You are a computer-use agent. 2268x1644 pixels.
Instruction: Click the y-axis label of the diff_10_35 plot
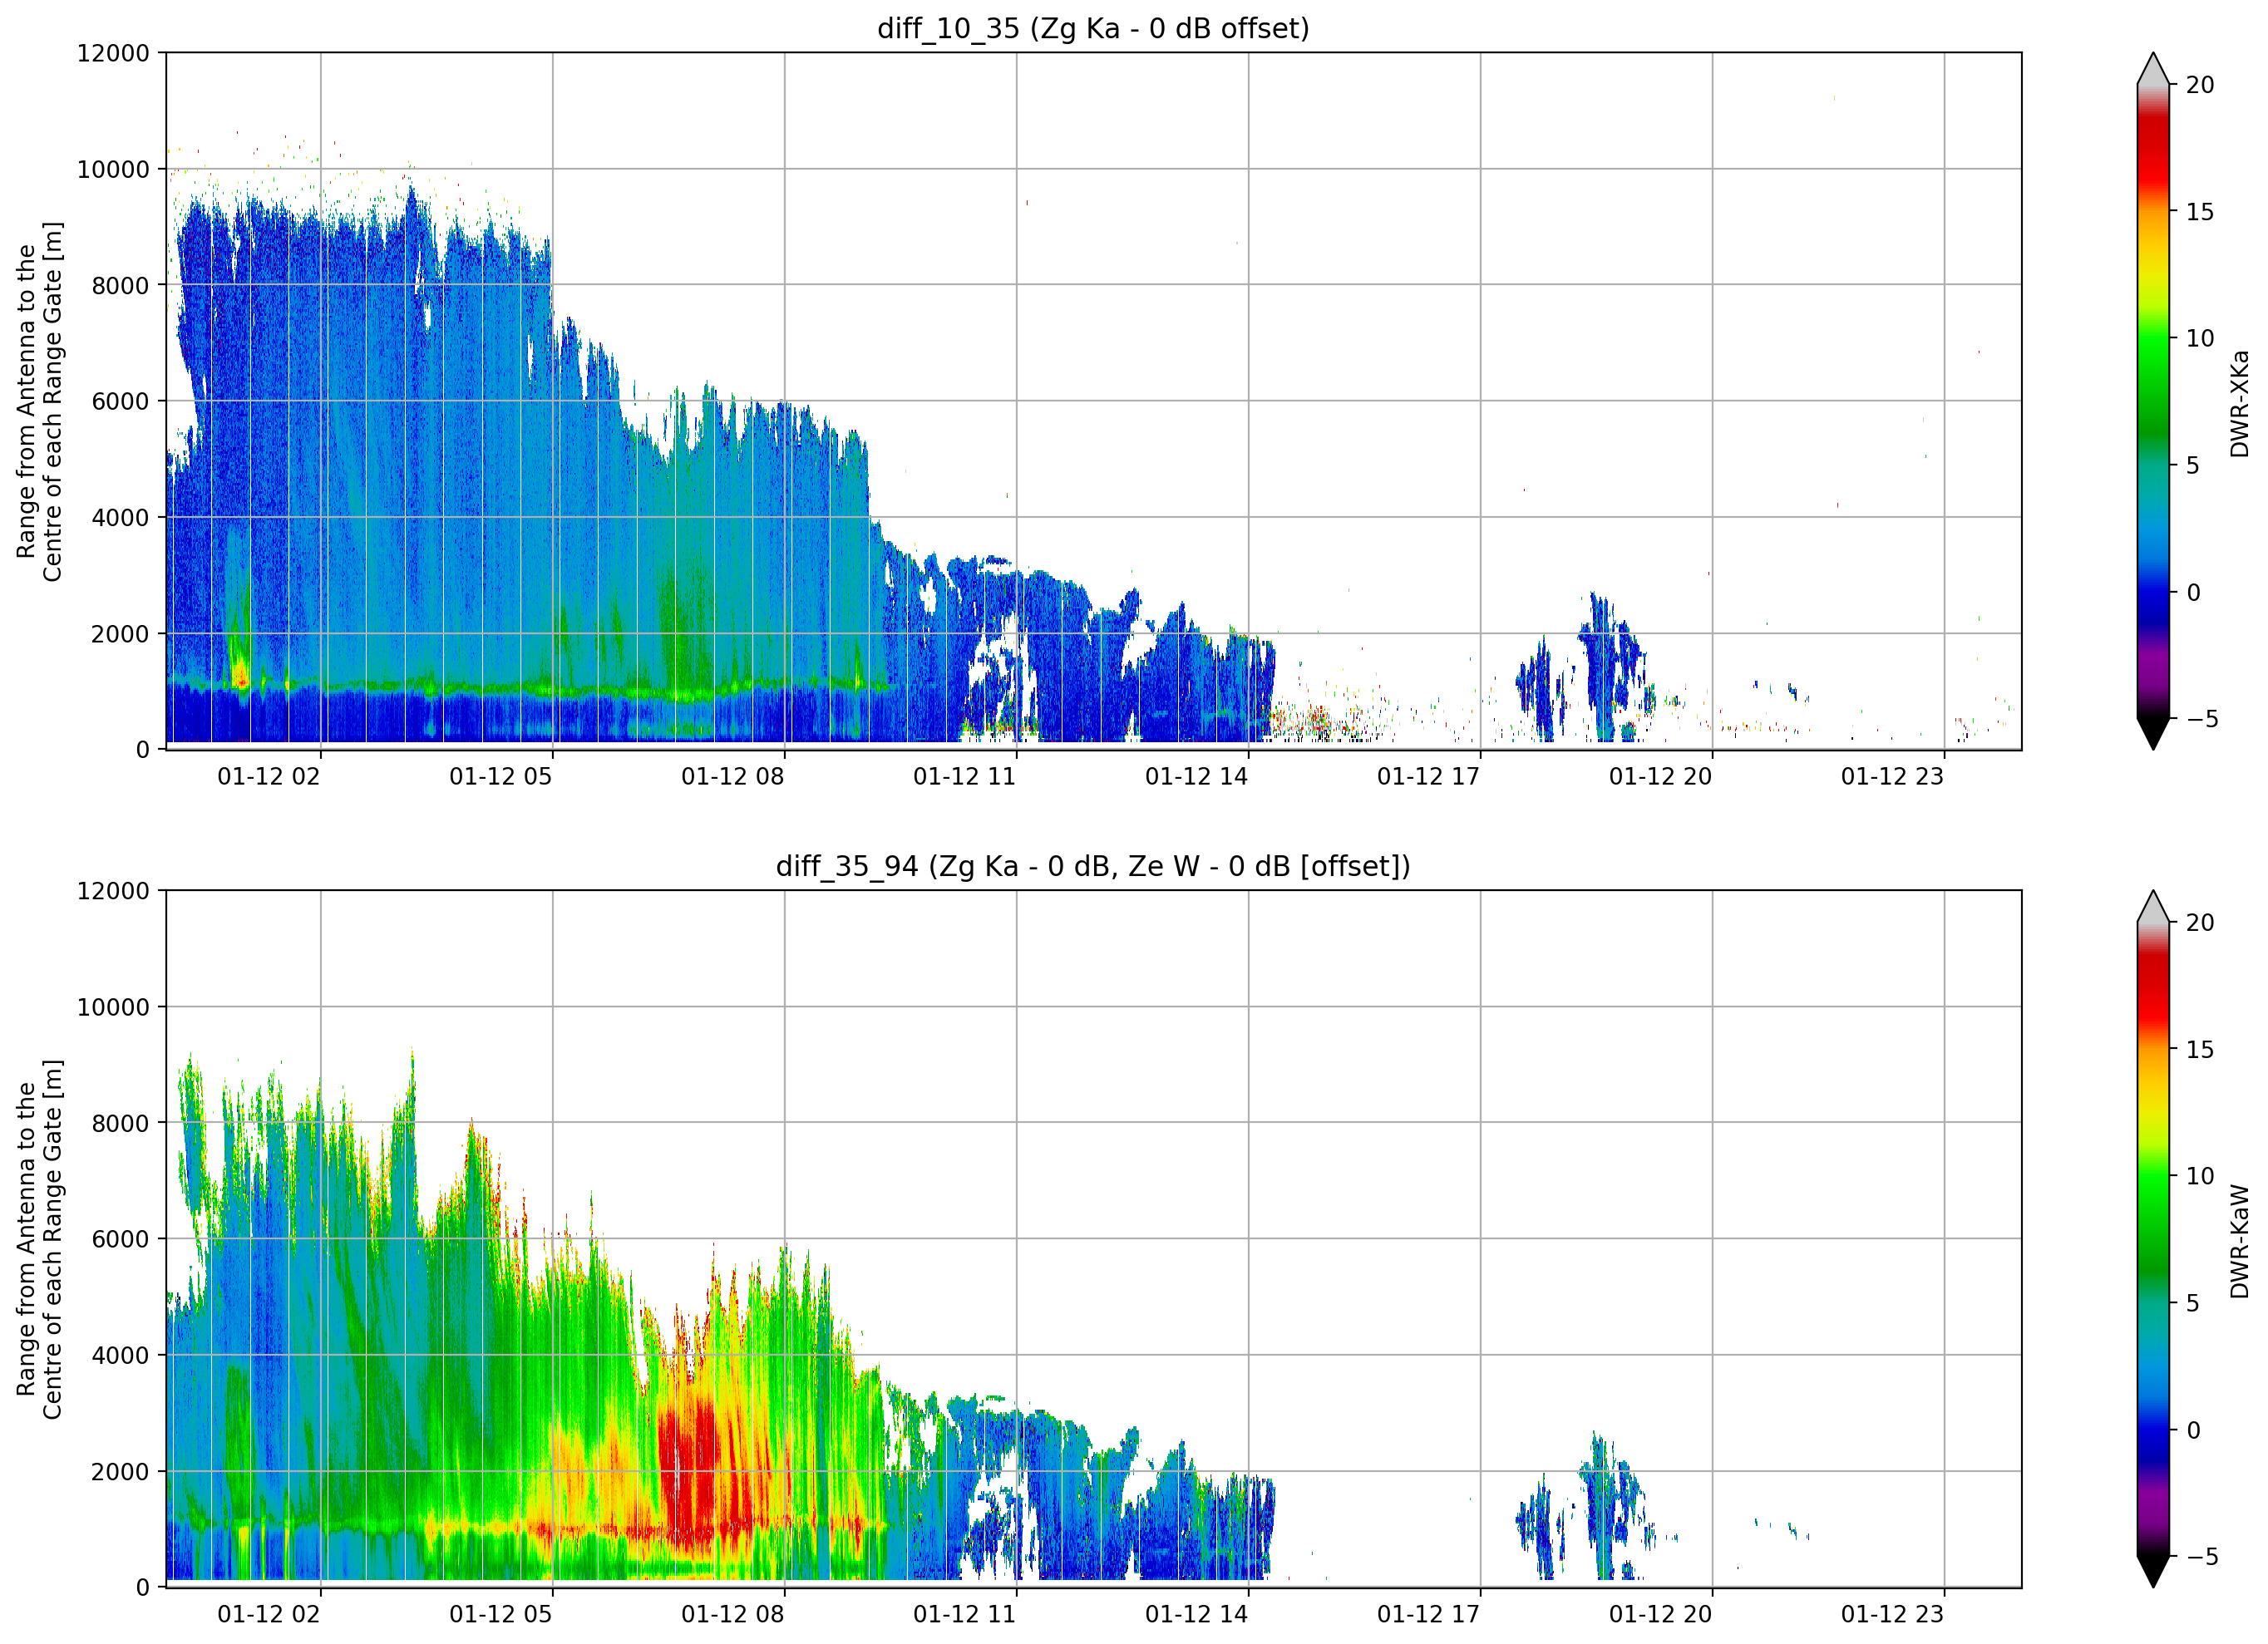click(40, 401)
